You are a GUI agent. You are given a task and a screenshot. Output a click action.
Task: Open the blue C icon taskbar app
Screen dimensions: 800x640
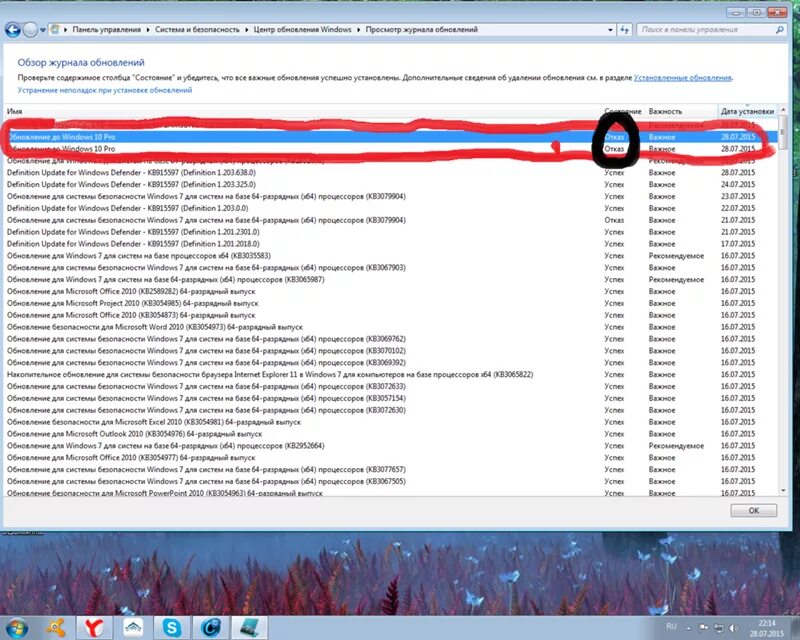tap(210, 627)
